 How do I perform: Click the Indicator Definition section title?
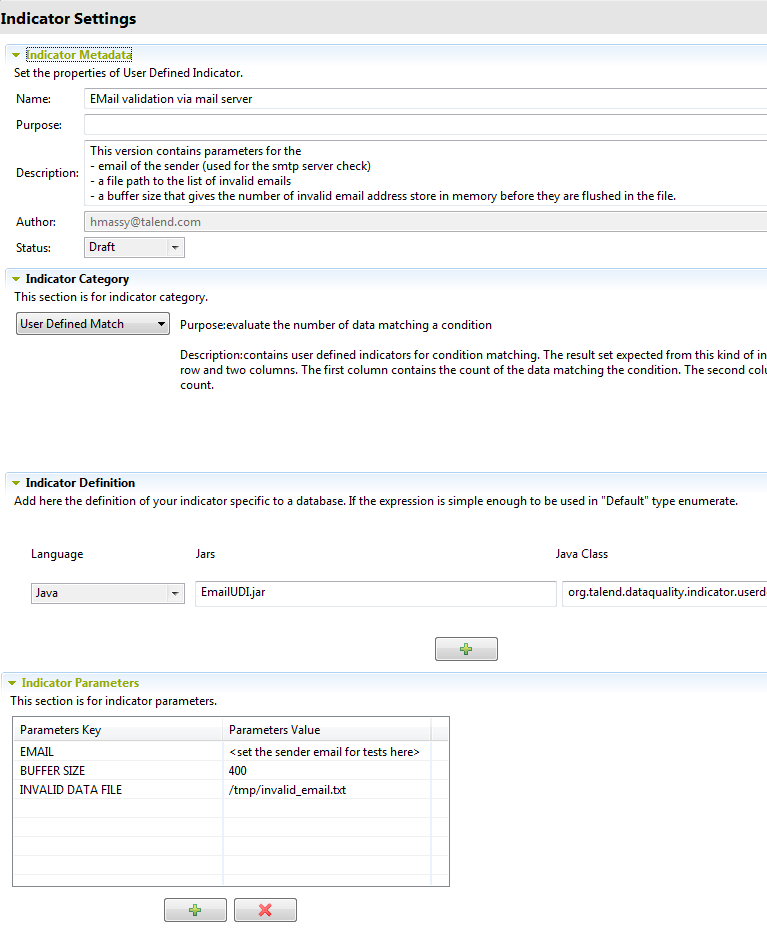[x=80, y=483]
